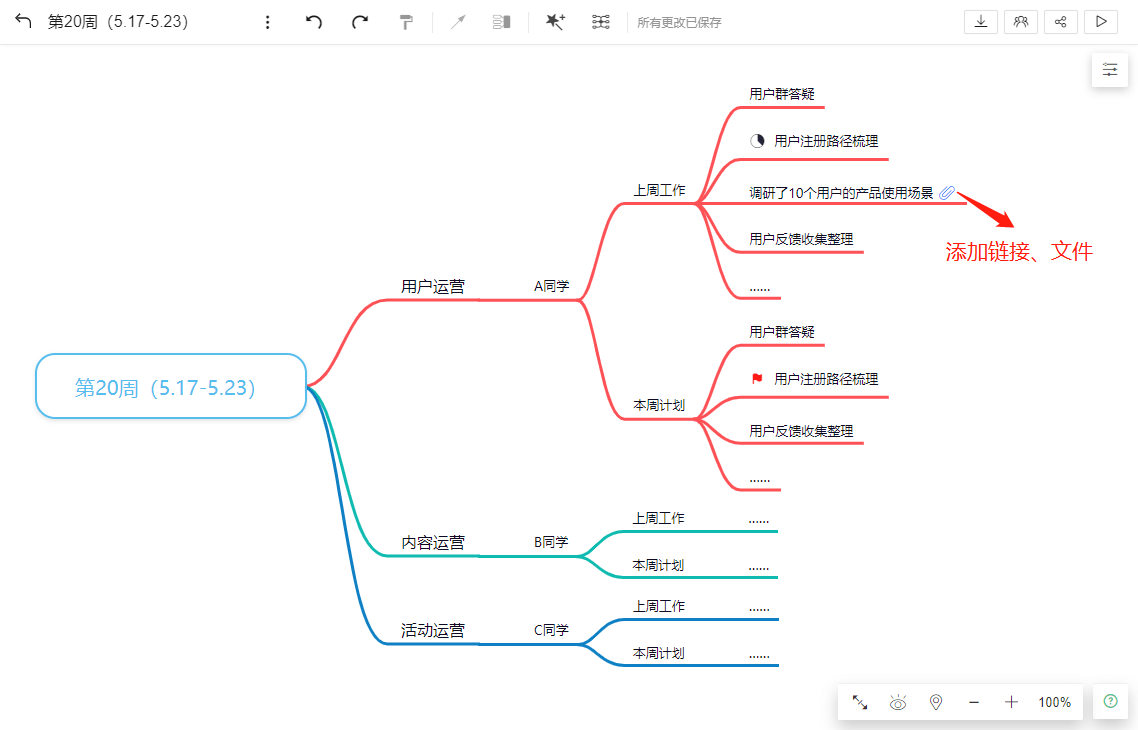Select 上周工作 under B同学

pos(658,519)
